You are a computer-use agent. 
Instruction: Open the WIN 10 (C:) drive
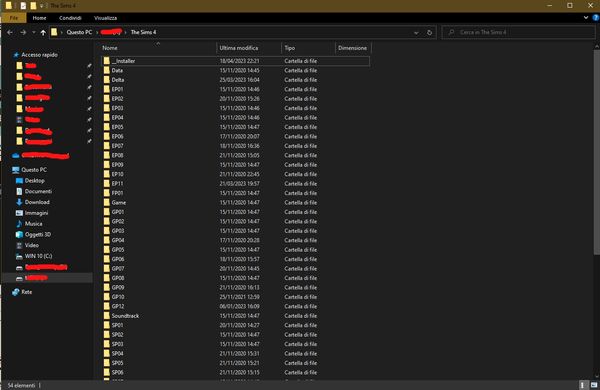(x=38, y=256)
